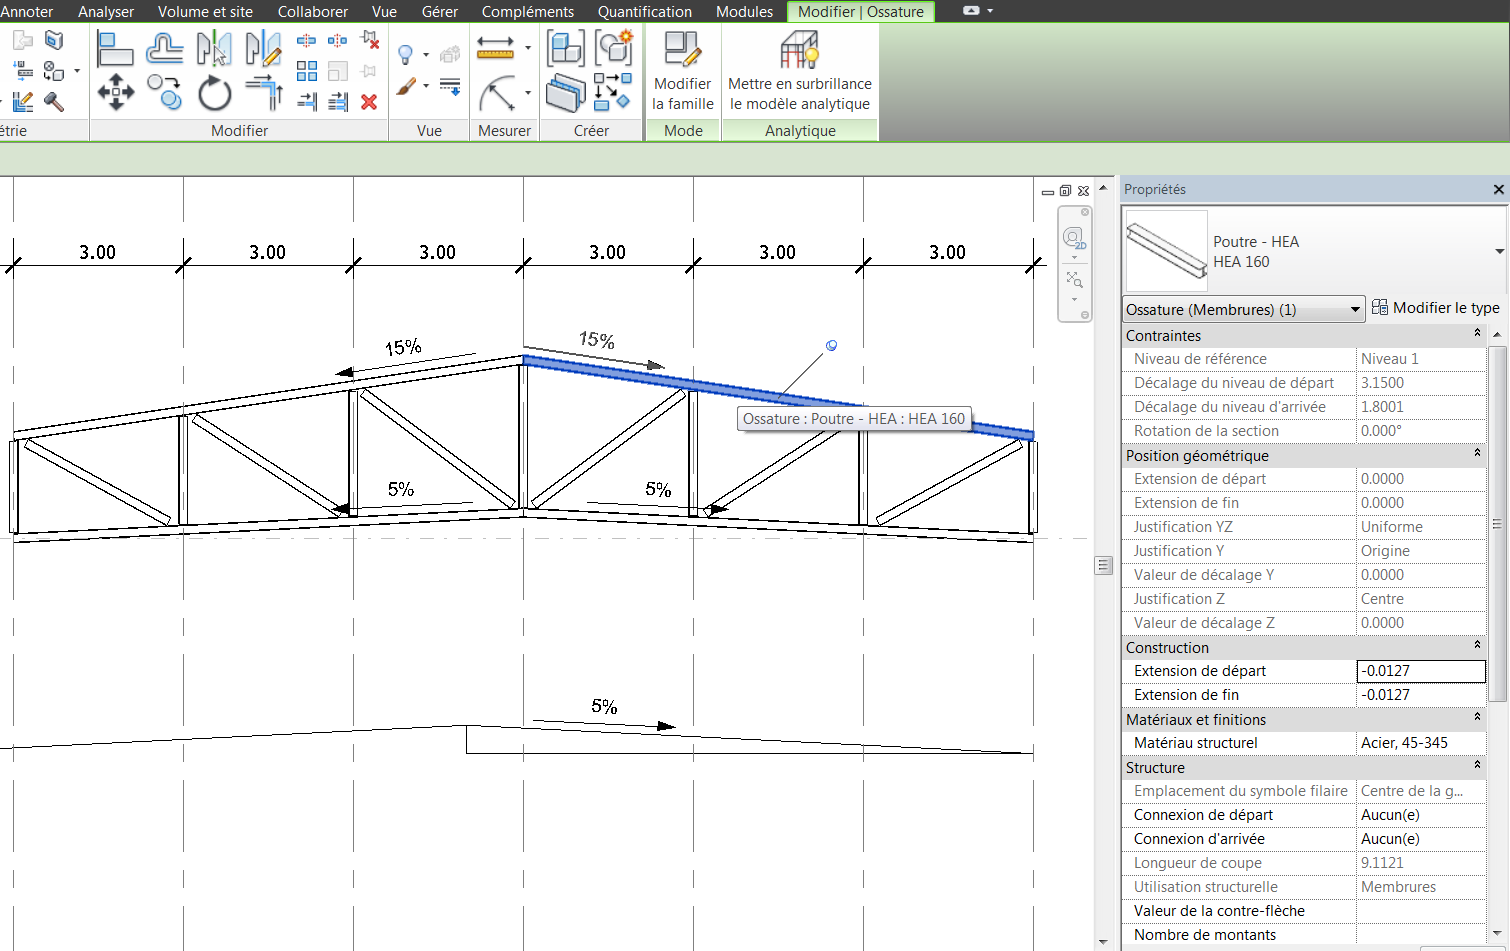Click Modifier le type button
The image size is (1510, 951).
click(x=1436, y=308)
